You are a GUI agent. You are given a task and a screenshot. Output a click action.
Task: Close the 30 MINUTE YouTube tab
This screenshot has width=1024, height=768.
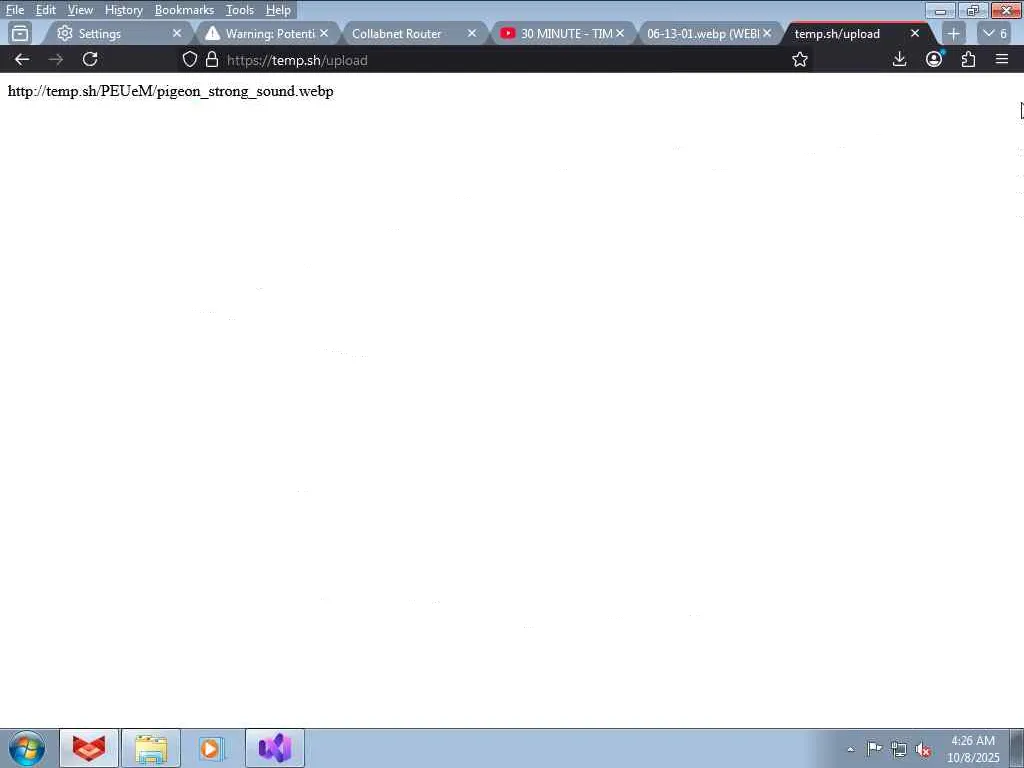(619, 33)
